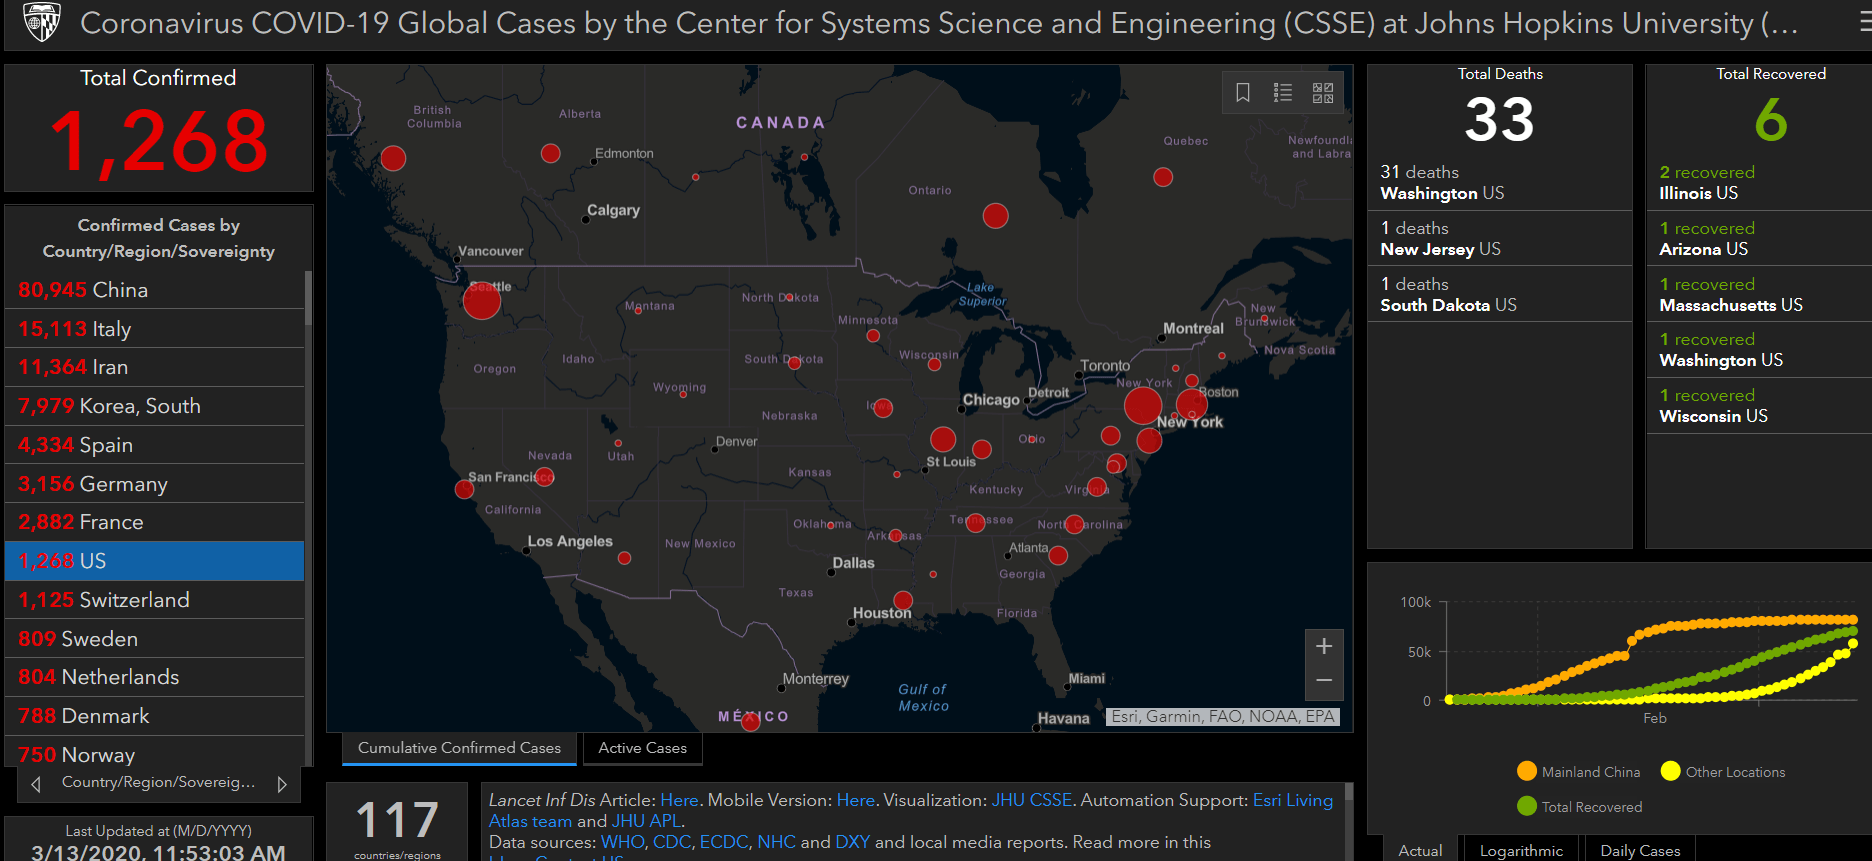Select Germany in the country list
This screenshot has width=1872, height=861.
(155, 484)
